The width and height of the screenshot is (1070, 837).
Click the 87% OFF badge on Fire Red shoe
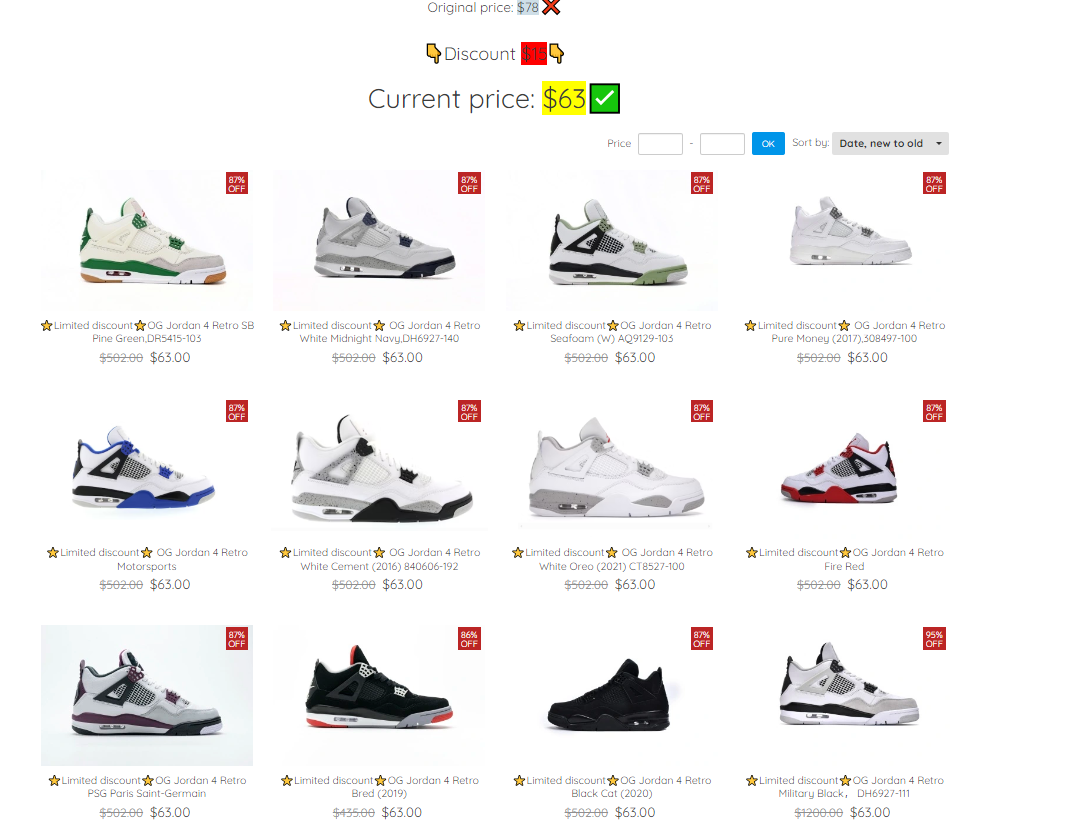934,411
